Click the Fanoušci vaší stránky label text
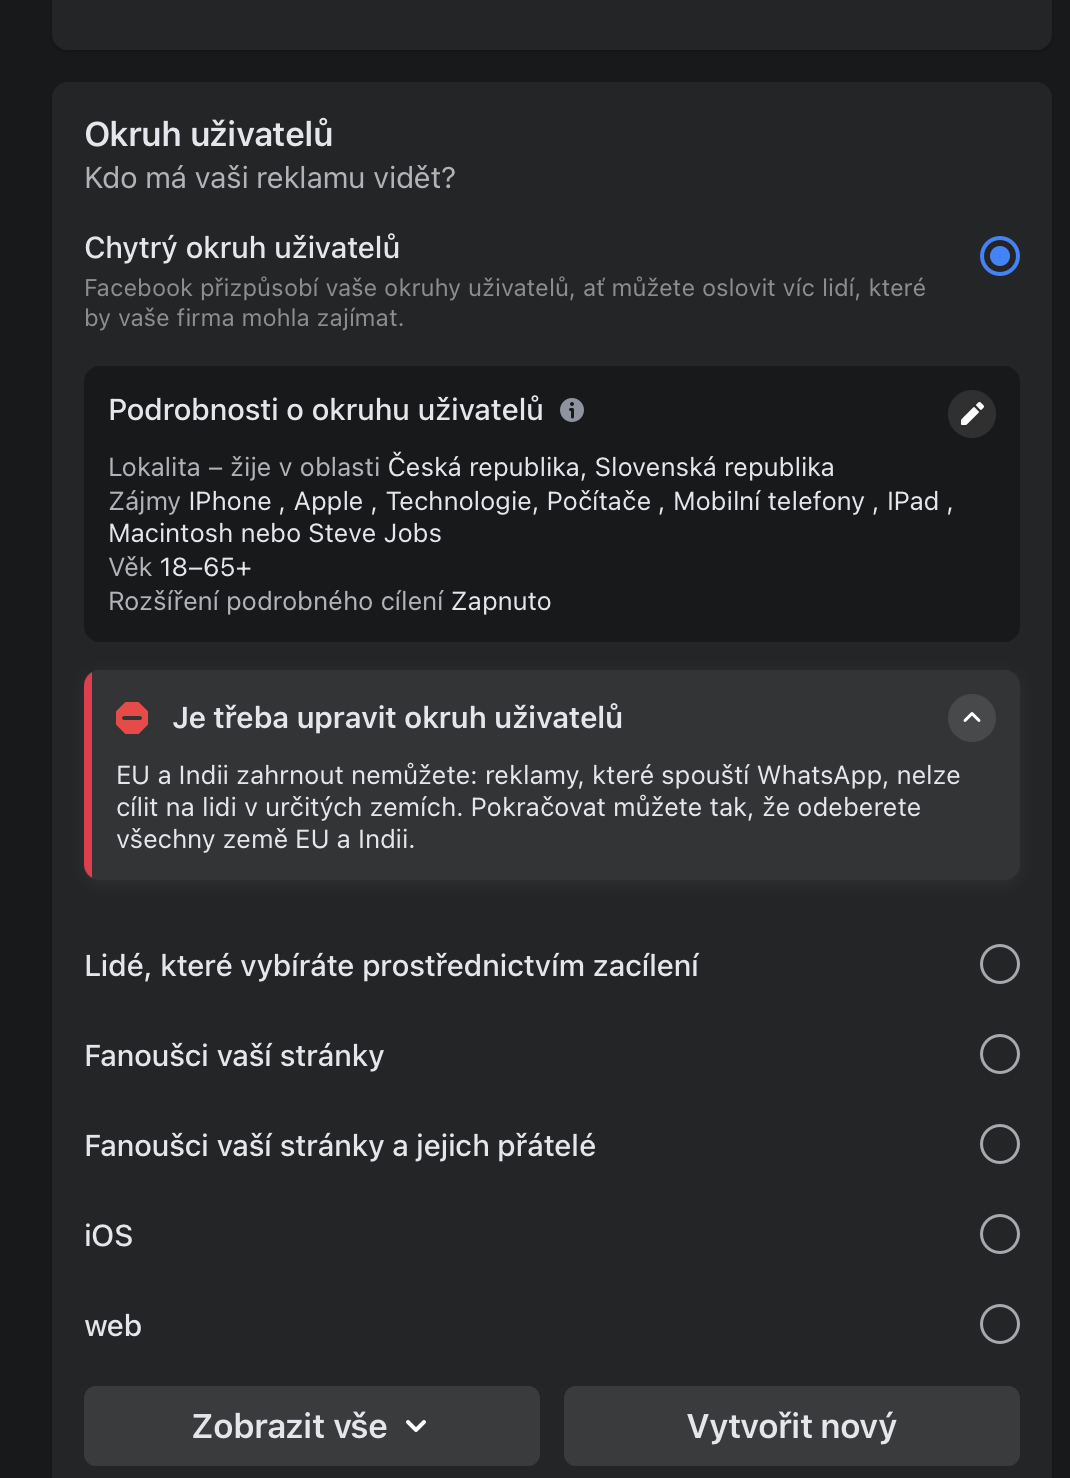The image size is (1070, 1478). coord(234,1056)
